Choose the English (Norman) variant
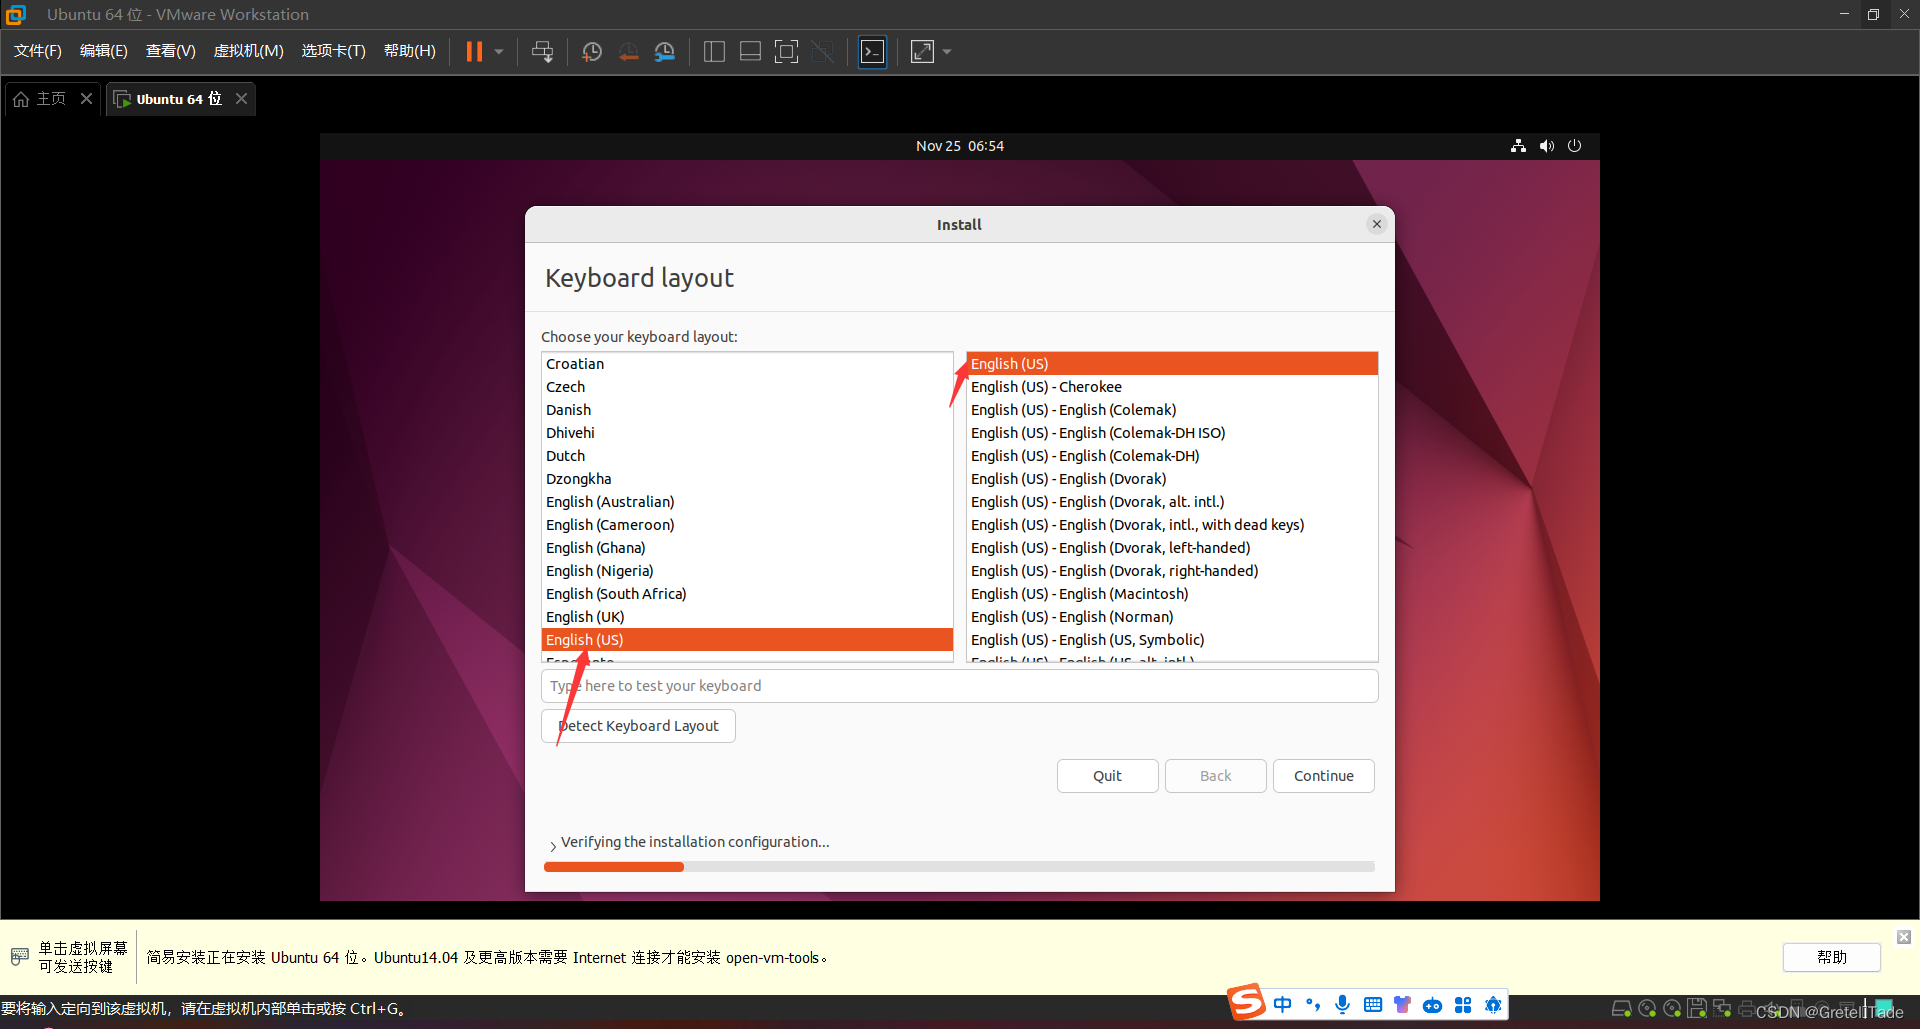The image size is (1920, 1029). pos(1172,617)
